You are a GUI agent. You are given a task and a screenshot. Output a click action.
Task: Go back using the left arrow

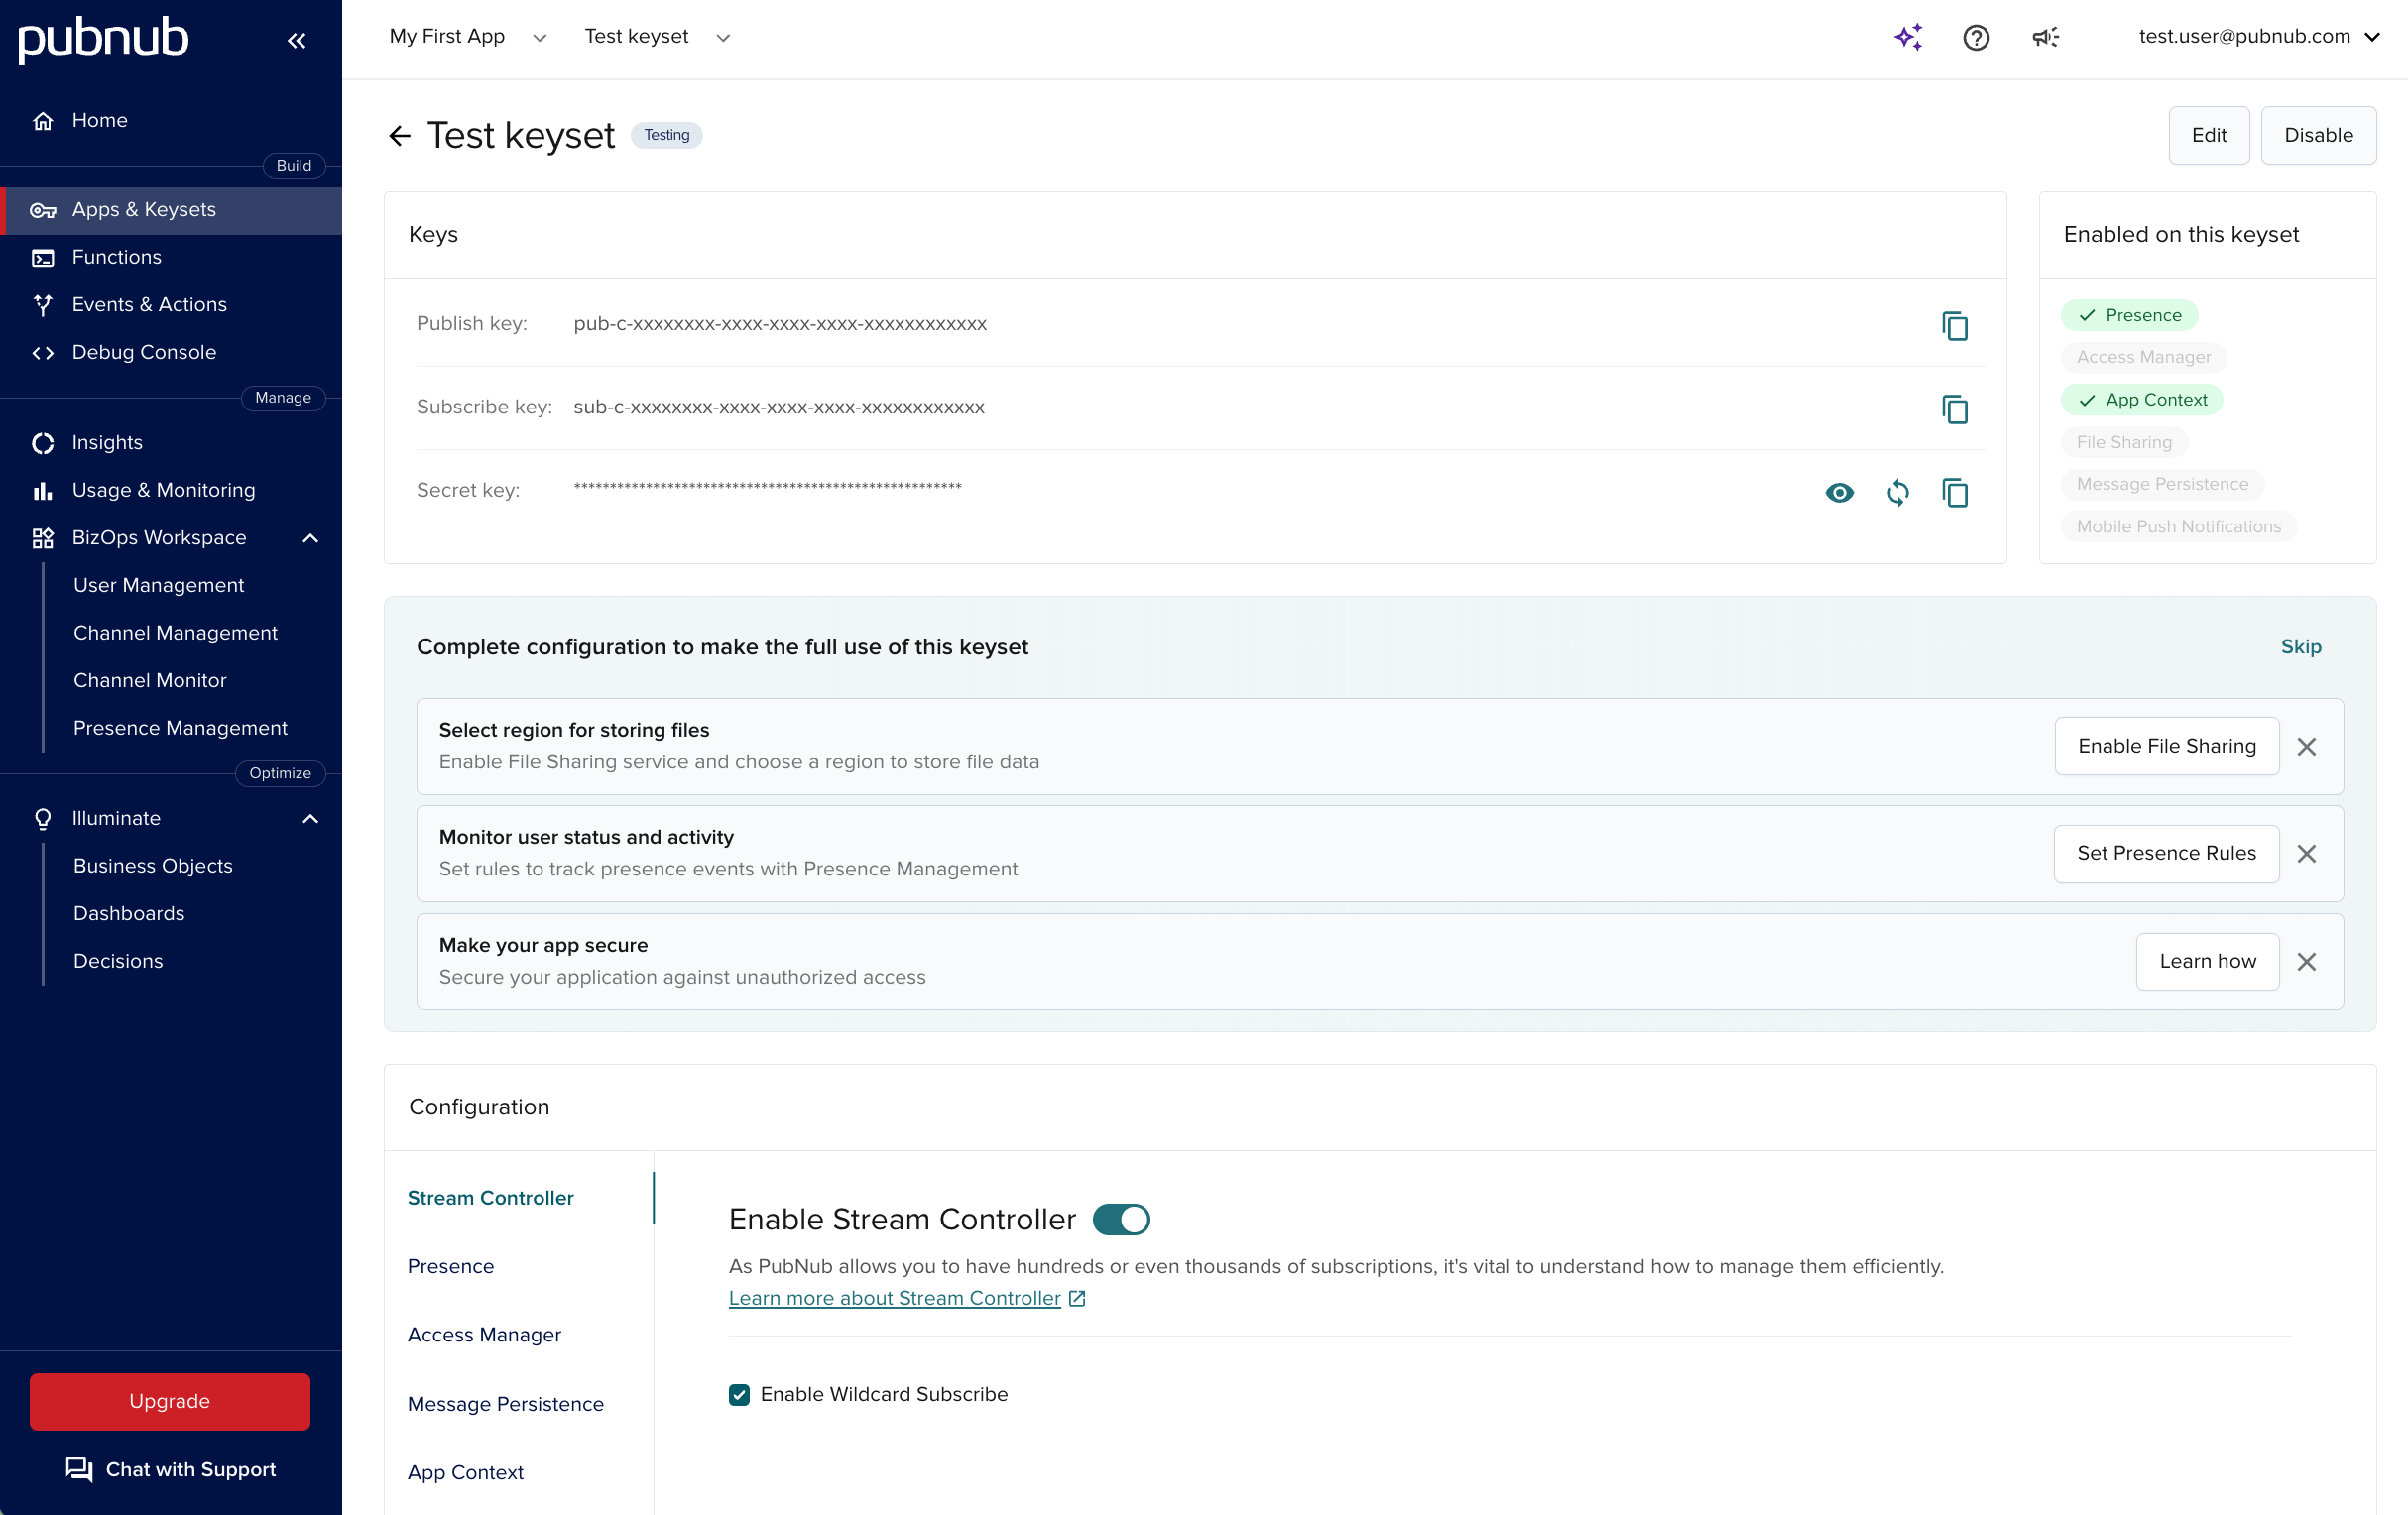[400, 136]
